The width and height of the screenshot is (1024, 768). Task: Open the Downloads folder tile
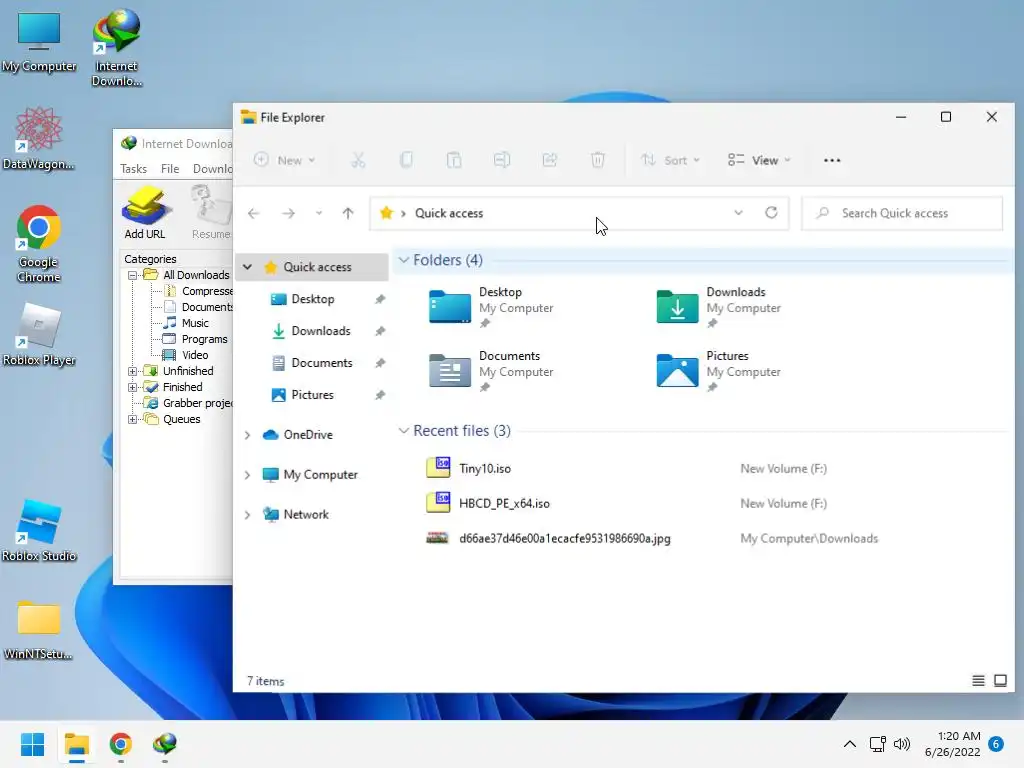click(718, 307)
